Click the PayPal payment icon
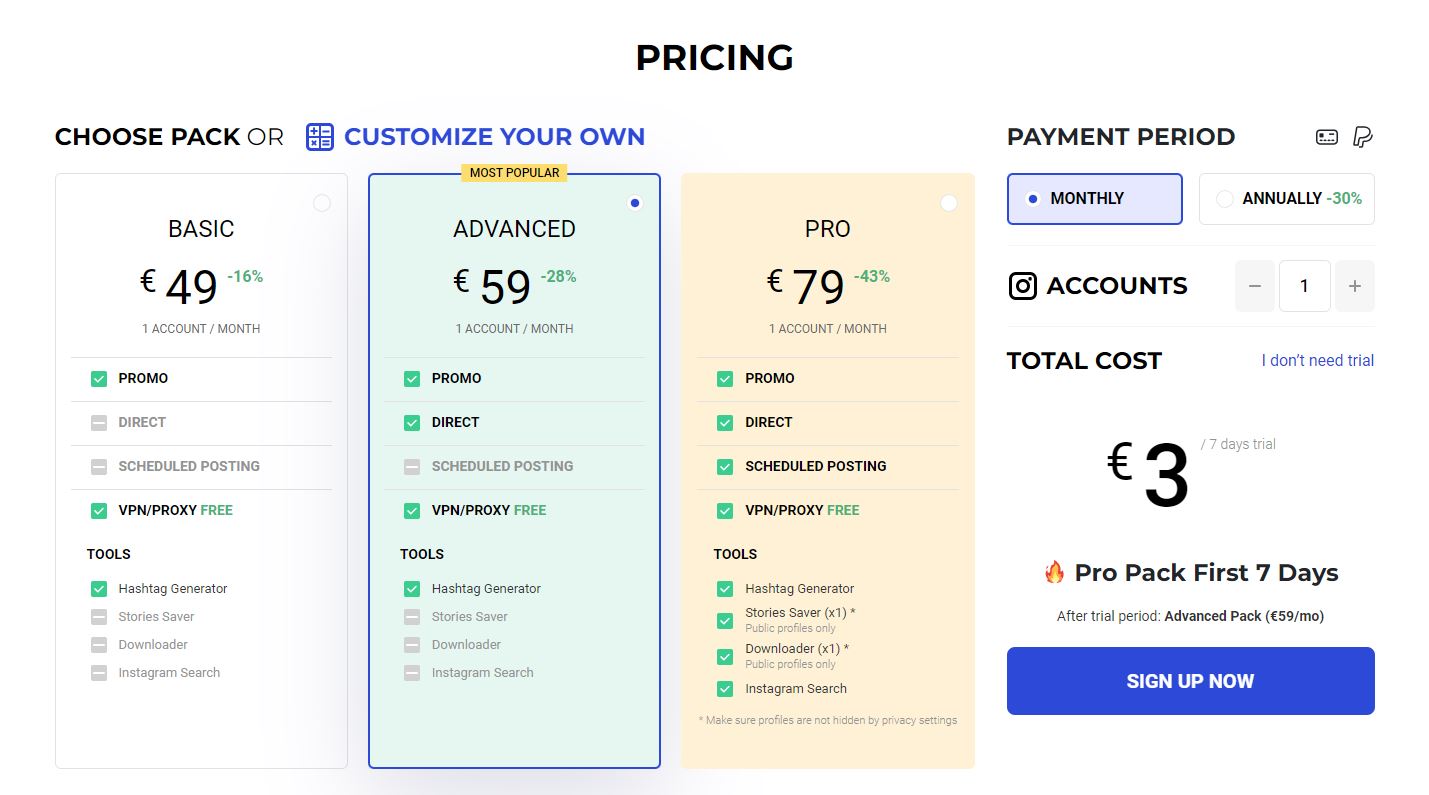Viewport: 1429px width, 795px height. pos(1362,137)
